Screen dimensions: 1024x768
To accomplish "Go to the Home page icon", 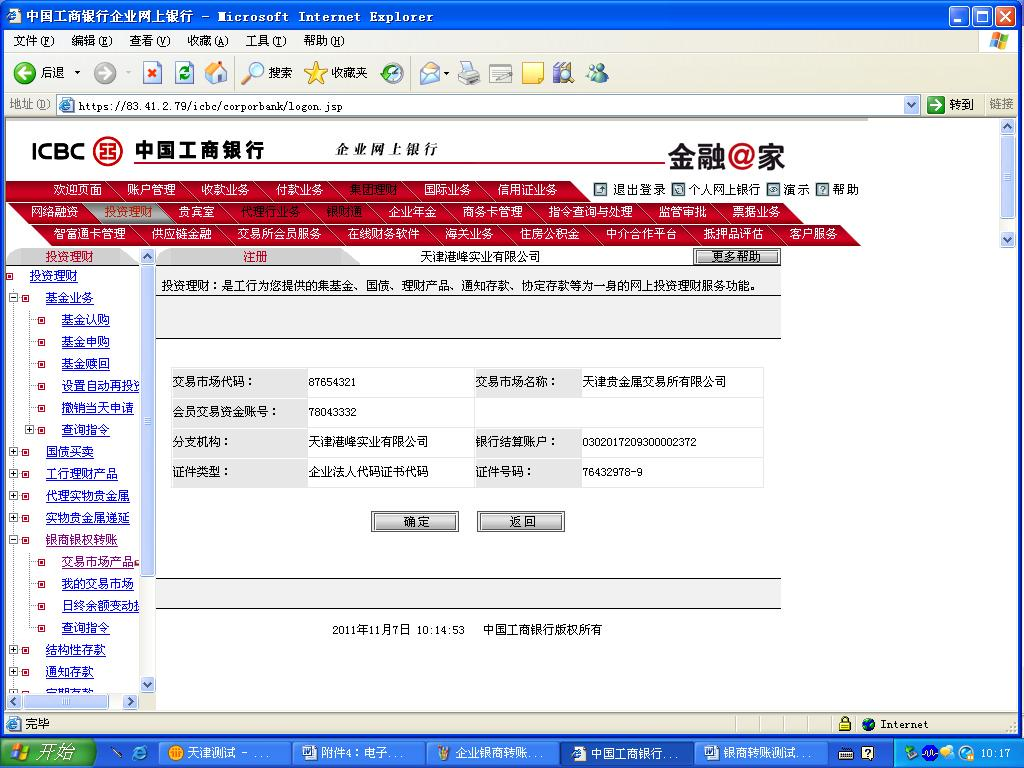I will pyautogui.click(x=216, y=72).
